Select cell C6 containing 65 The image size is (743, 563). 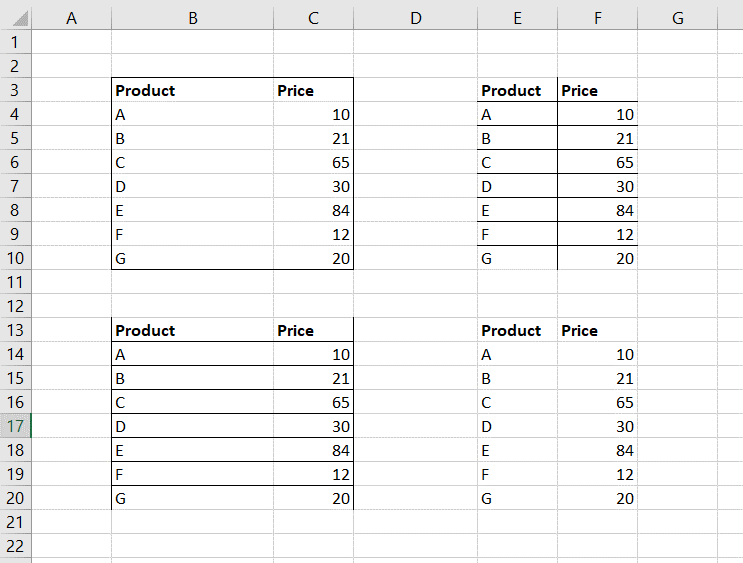[x=313, y=162]
